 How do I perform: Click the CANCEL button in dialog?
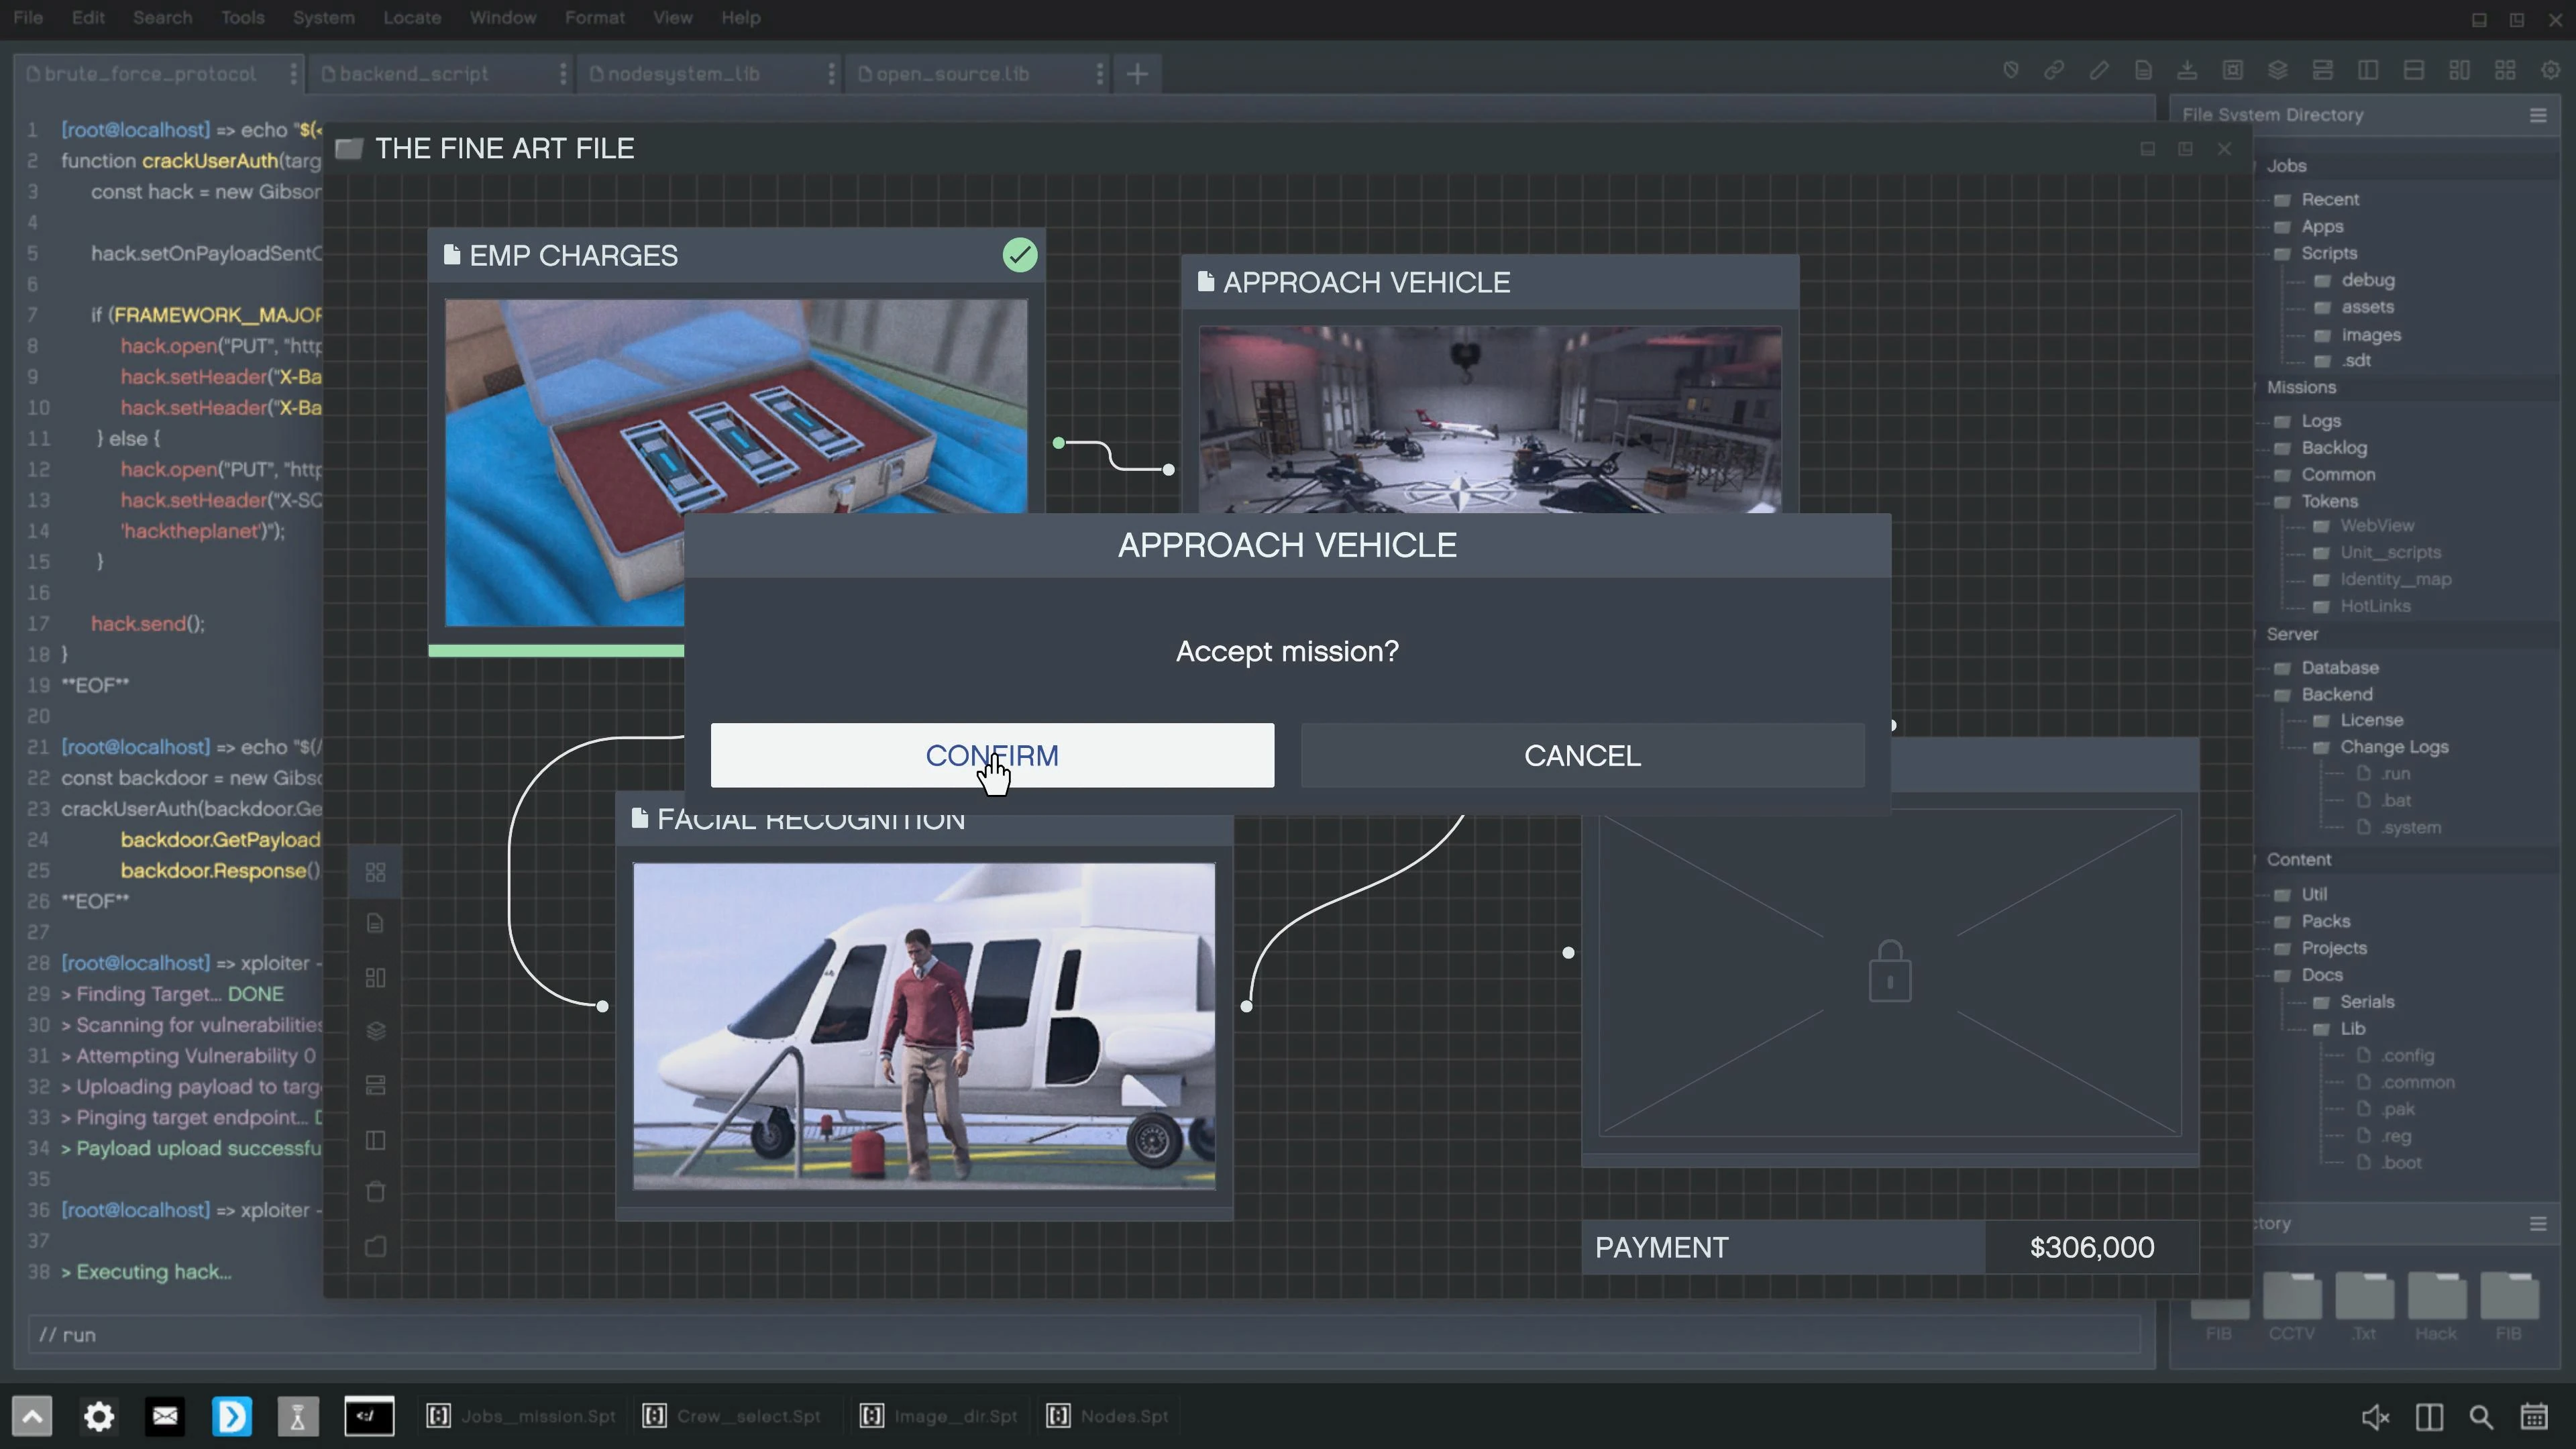1582,755
